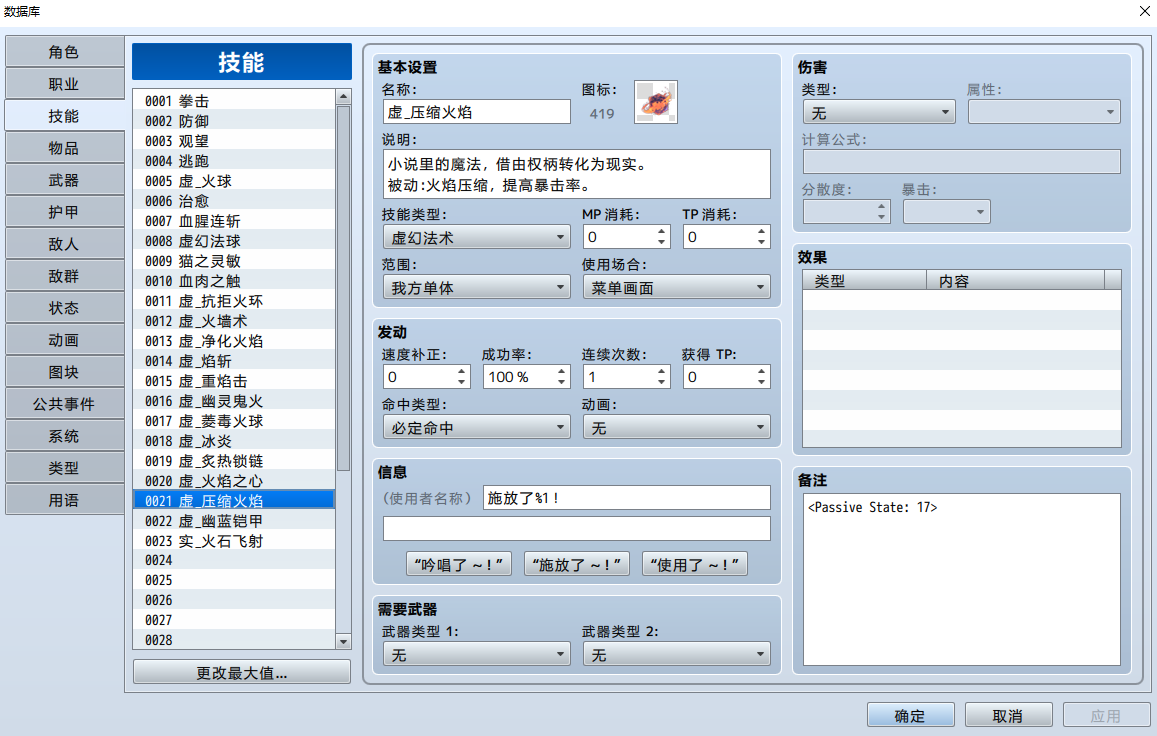Select skill 0020 虚_火焰之心
This screenshot has height=736, width=1157.
click(x=234, y=481)
